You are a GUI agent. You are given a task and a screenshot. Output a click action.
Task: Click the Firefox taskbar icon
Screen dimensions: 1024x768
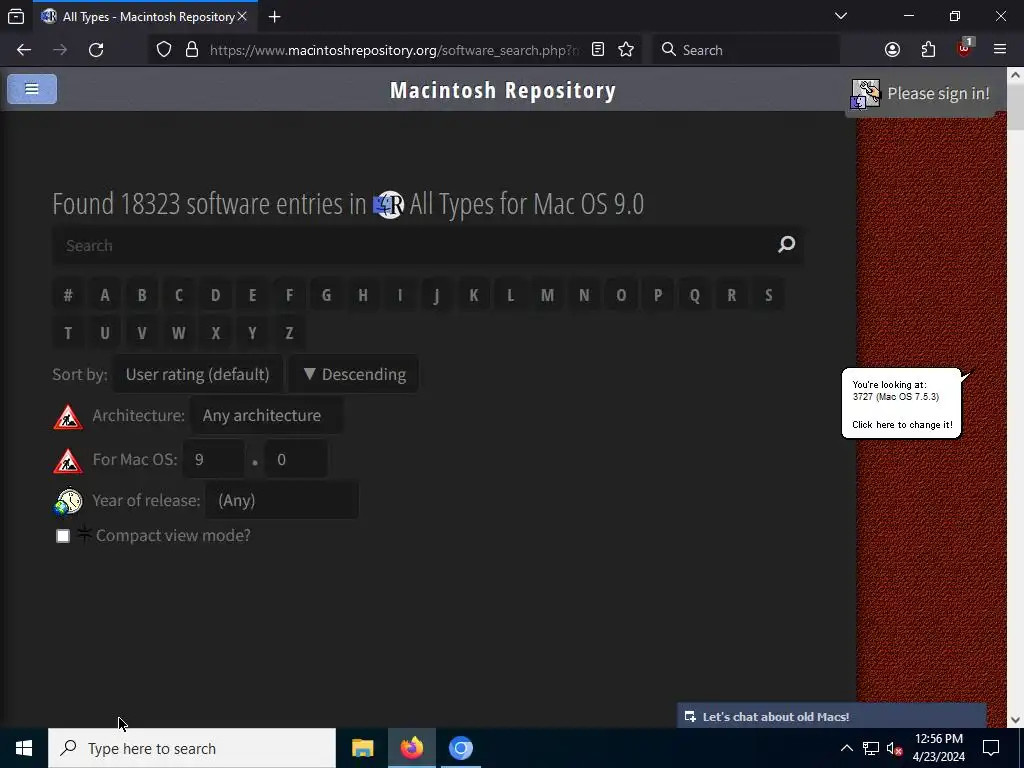(x=411, y=748)
